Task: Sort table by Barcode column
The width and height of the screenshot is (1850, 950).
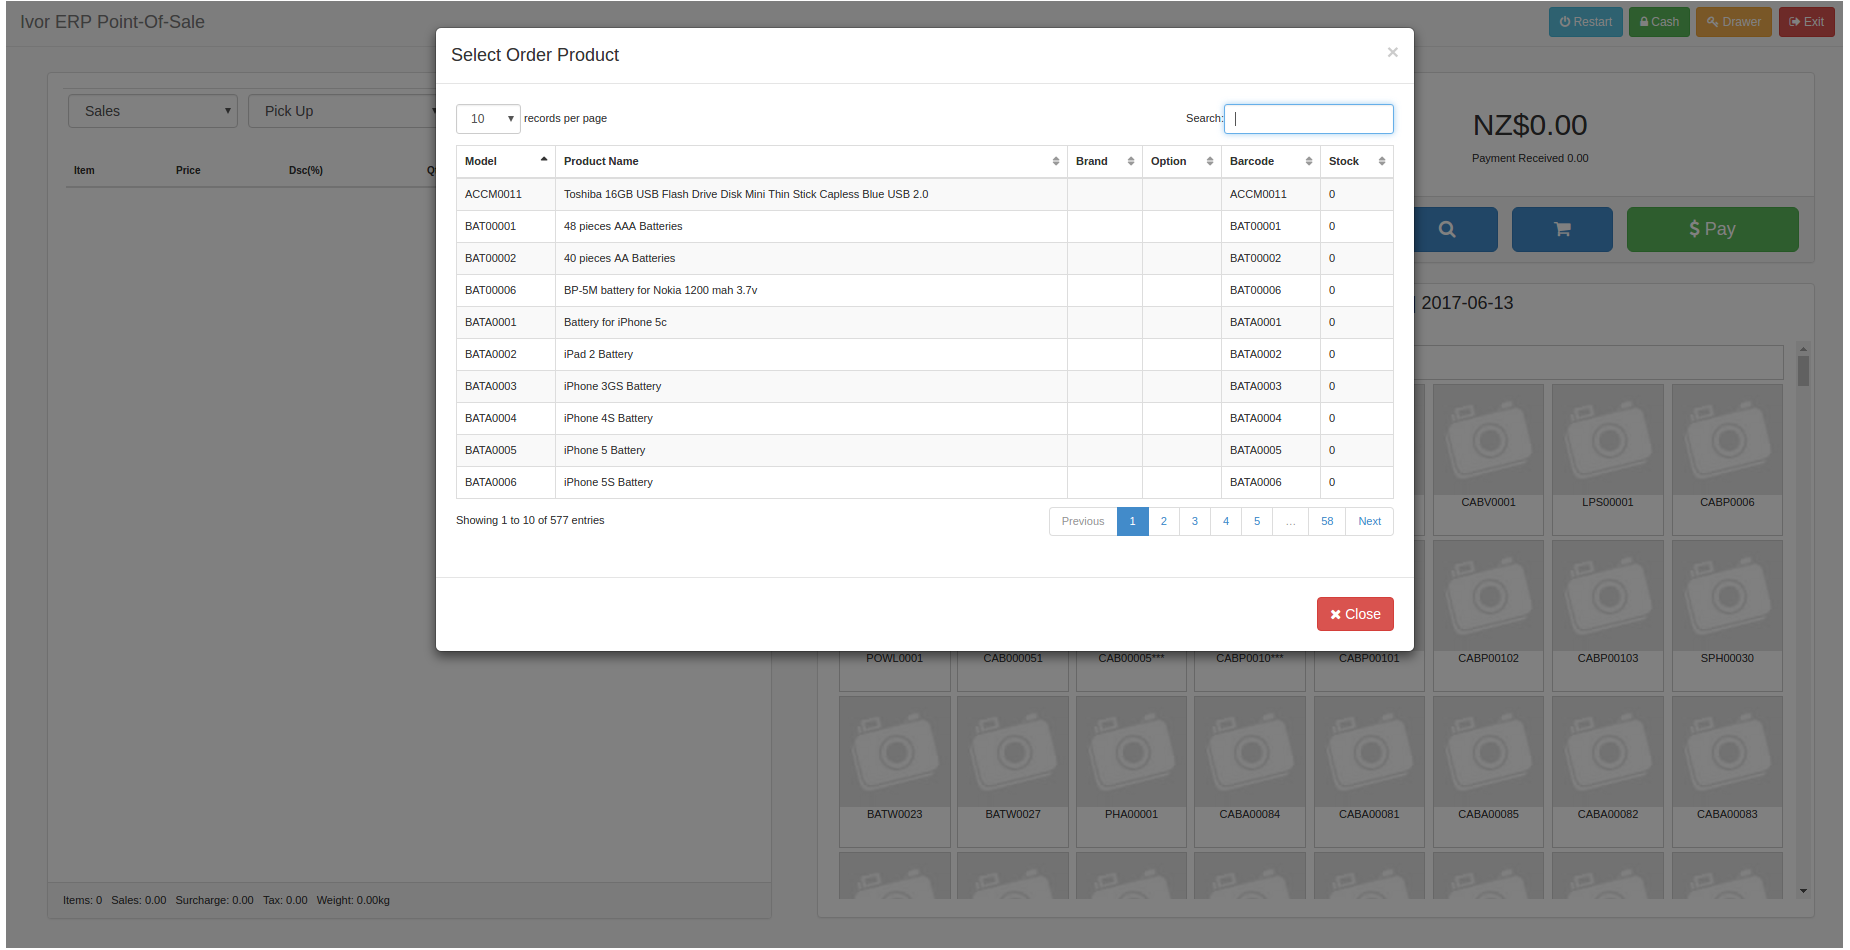Action: (1270, 161)
